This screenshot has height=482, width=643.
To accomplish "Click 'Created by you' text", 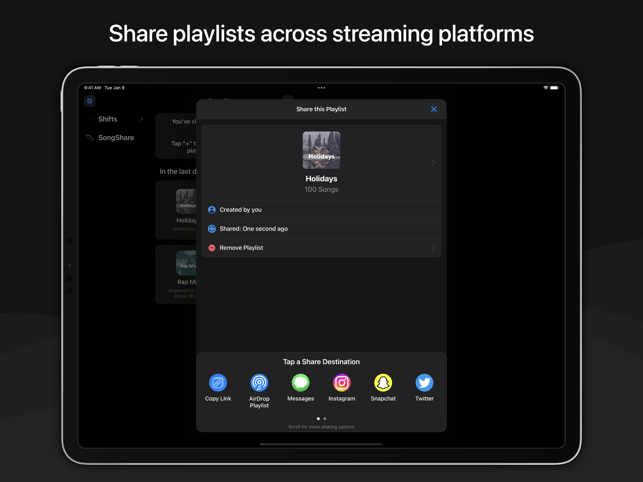I will point(240,210).
